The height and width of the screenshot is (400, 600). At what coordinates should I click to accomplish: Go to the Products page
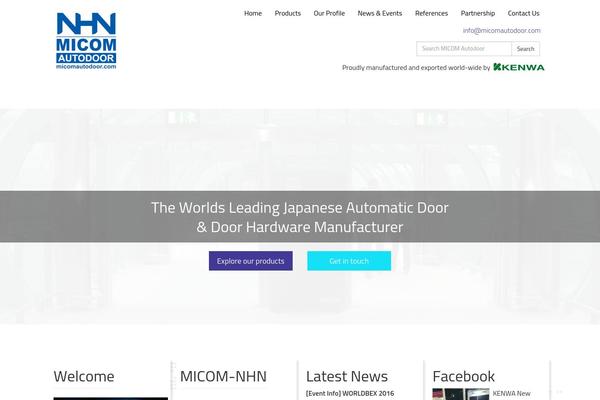pyautogui.click(x=287, y=13)
